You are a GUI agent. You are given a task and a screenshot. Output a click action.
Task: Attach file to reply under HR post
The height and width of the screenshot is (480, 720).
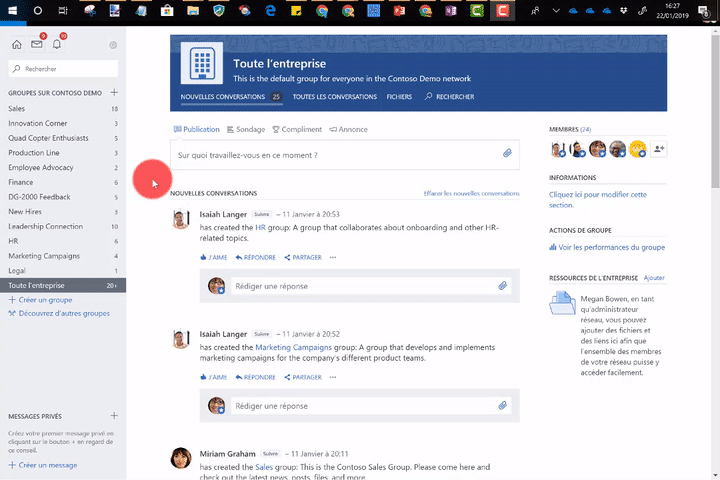click(x=502, y=286)
